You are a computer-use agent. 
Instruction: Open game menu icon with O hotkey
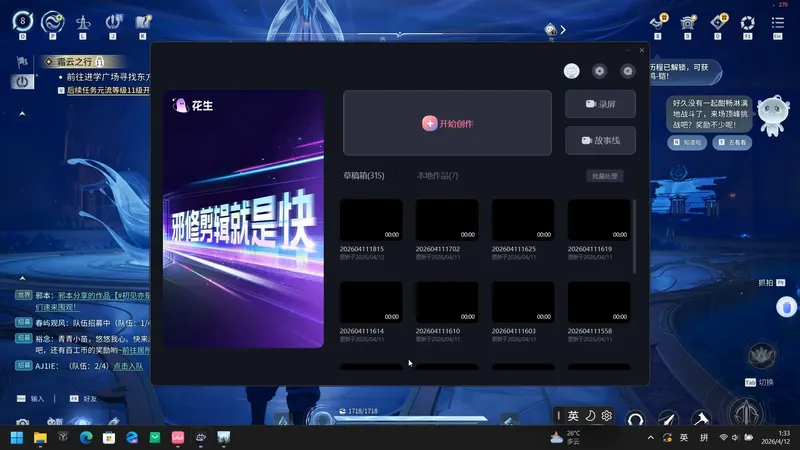[x=22, y=22]
